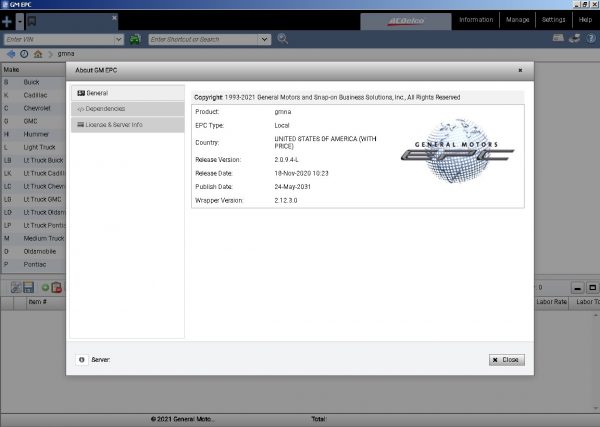Open the General tab in About dialog
The width and height of the screenshot is (600, 427).
pos(127,93)
